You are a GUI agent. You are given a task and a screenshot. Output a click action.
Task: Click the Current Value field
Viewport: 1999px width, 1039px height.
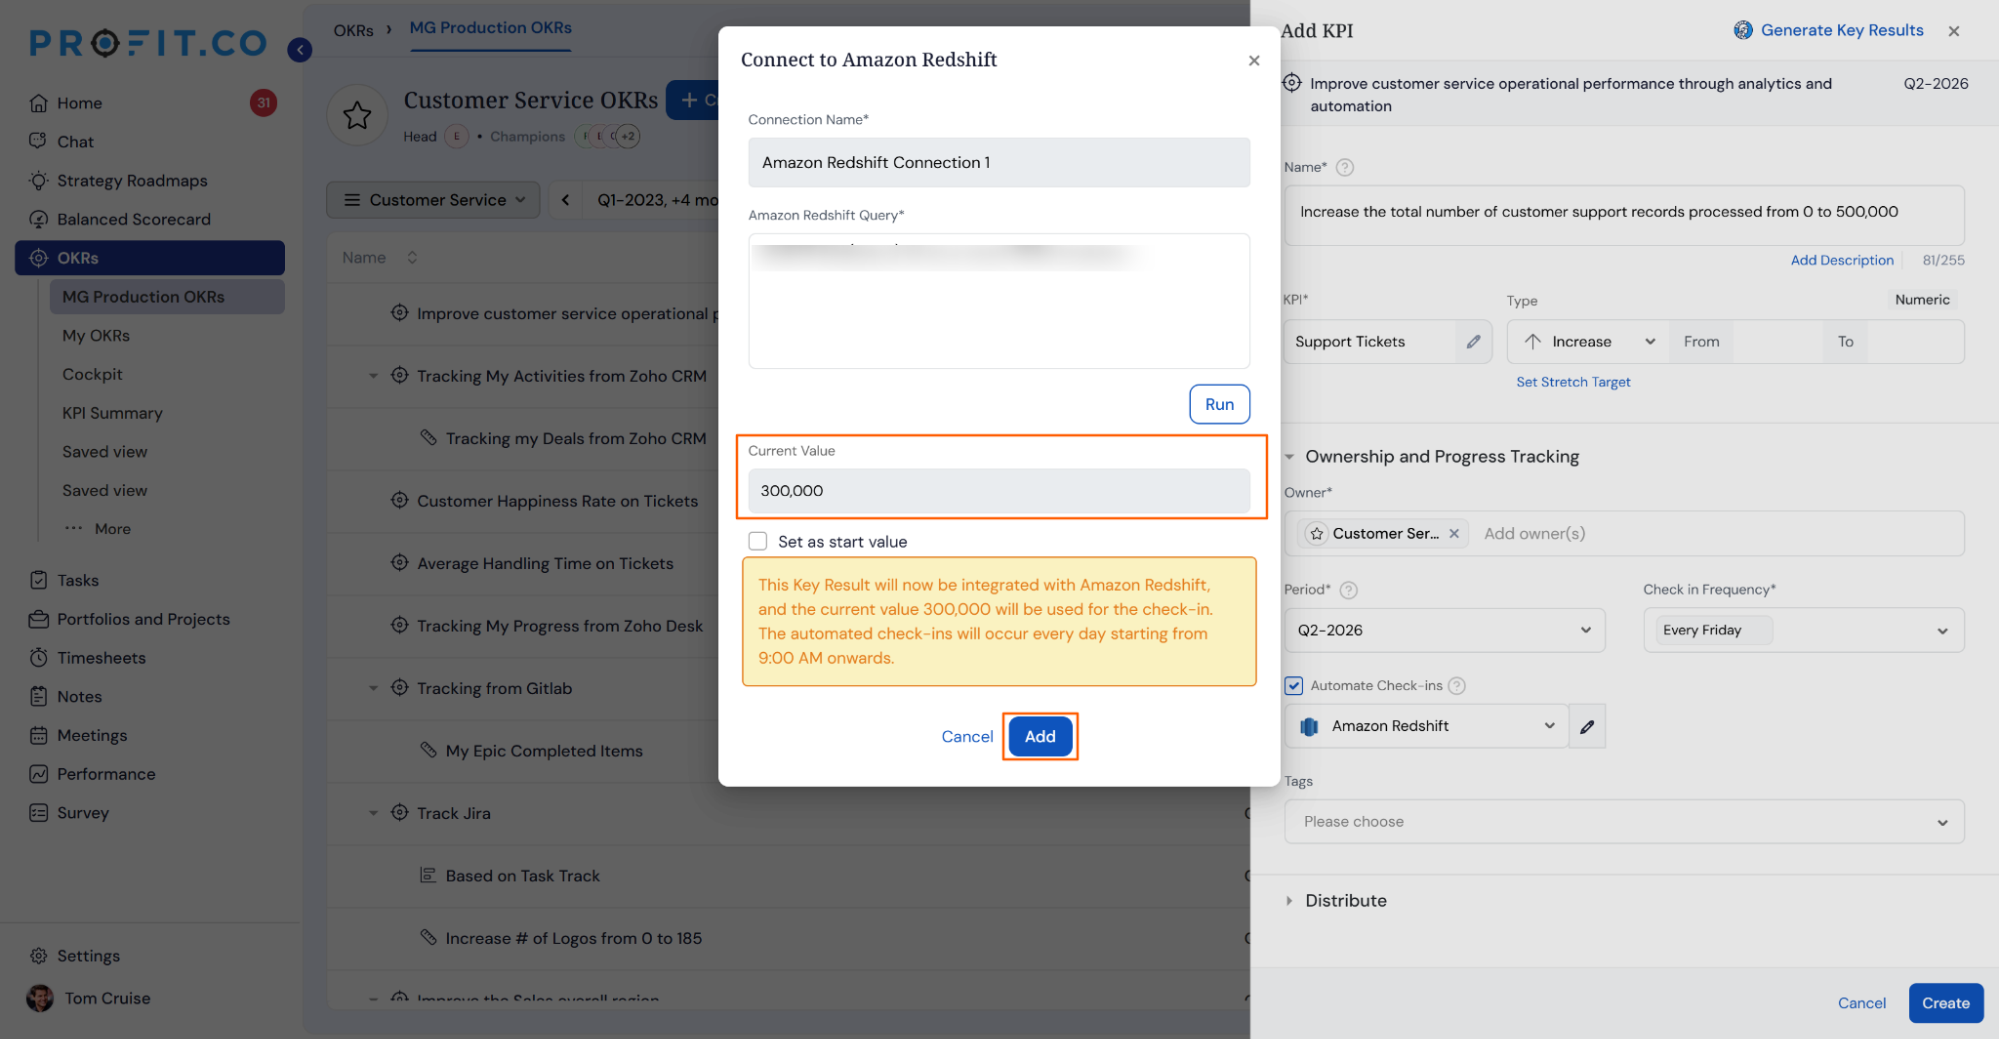coord(999,491)
